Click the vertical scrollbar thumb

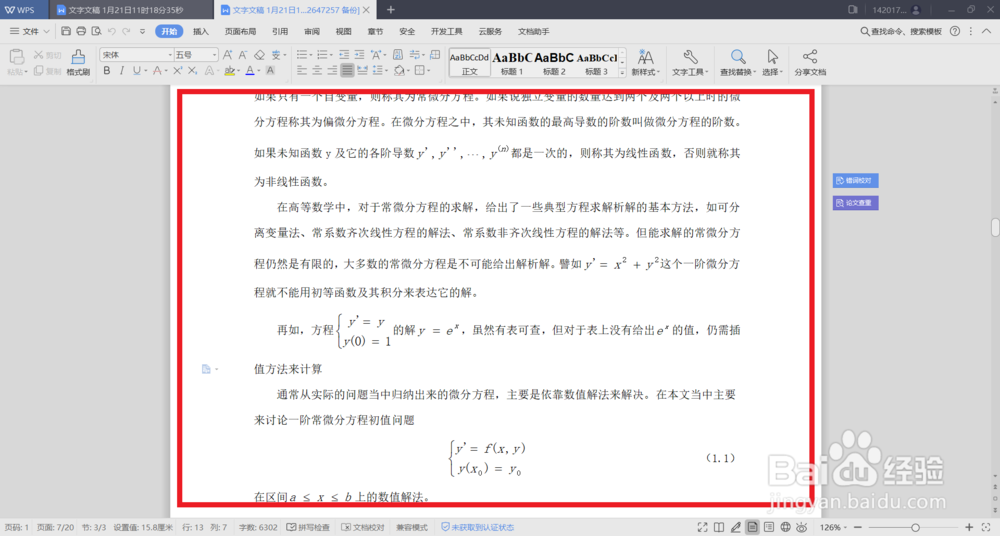tap(995, 227)
